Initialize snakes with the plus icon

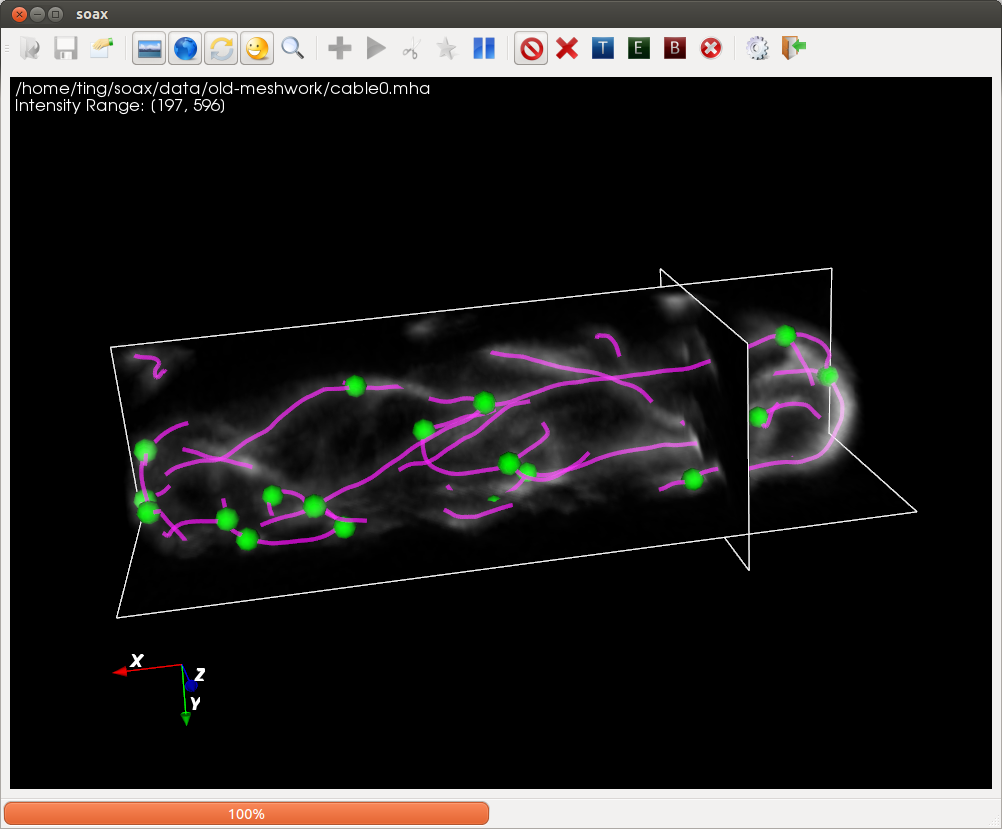pyautogui.click(x=339, y=48)
